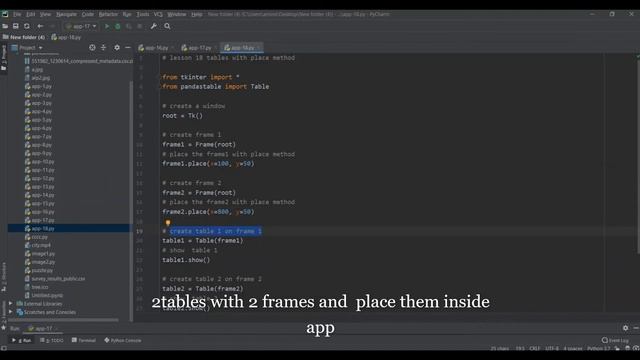
Task: Open the Help menu
Action: [x=197, y=14]
